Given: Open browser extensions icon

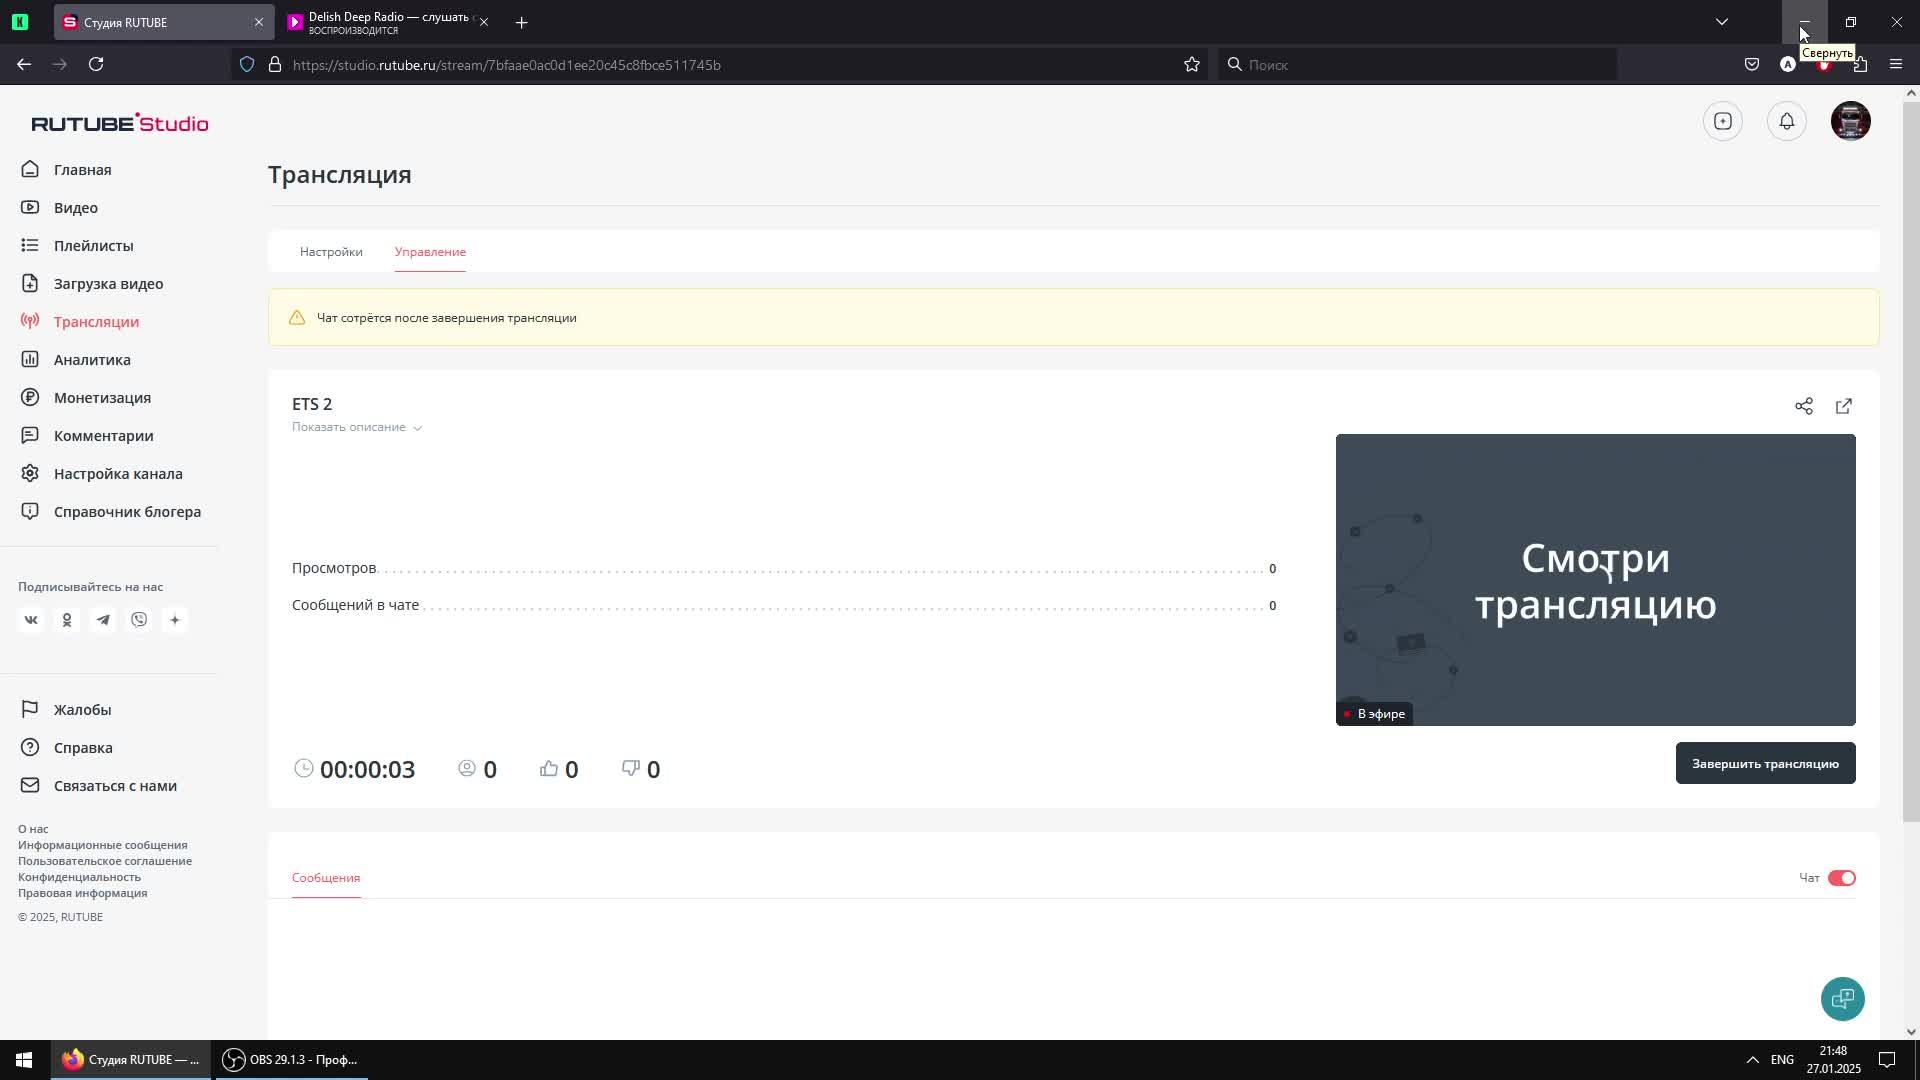Looking at the screenshot, I should [x=1860, y=64].
